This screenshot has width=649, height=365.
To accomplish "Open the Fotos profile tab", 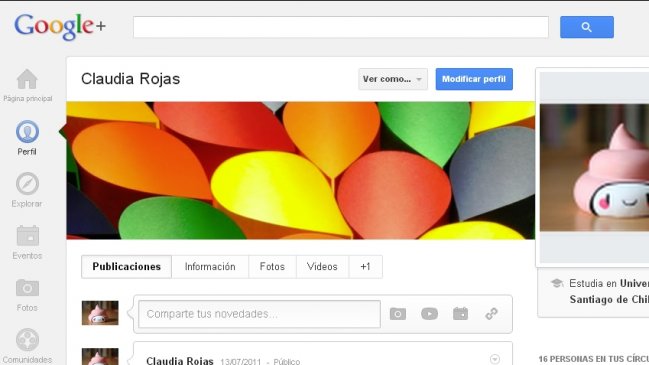I will pos(272,267).
